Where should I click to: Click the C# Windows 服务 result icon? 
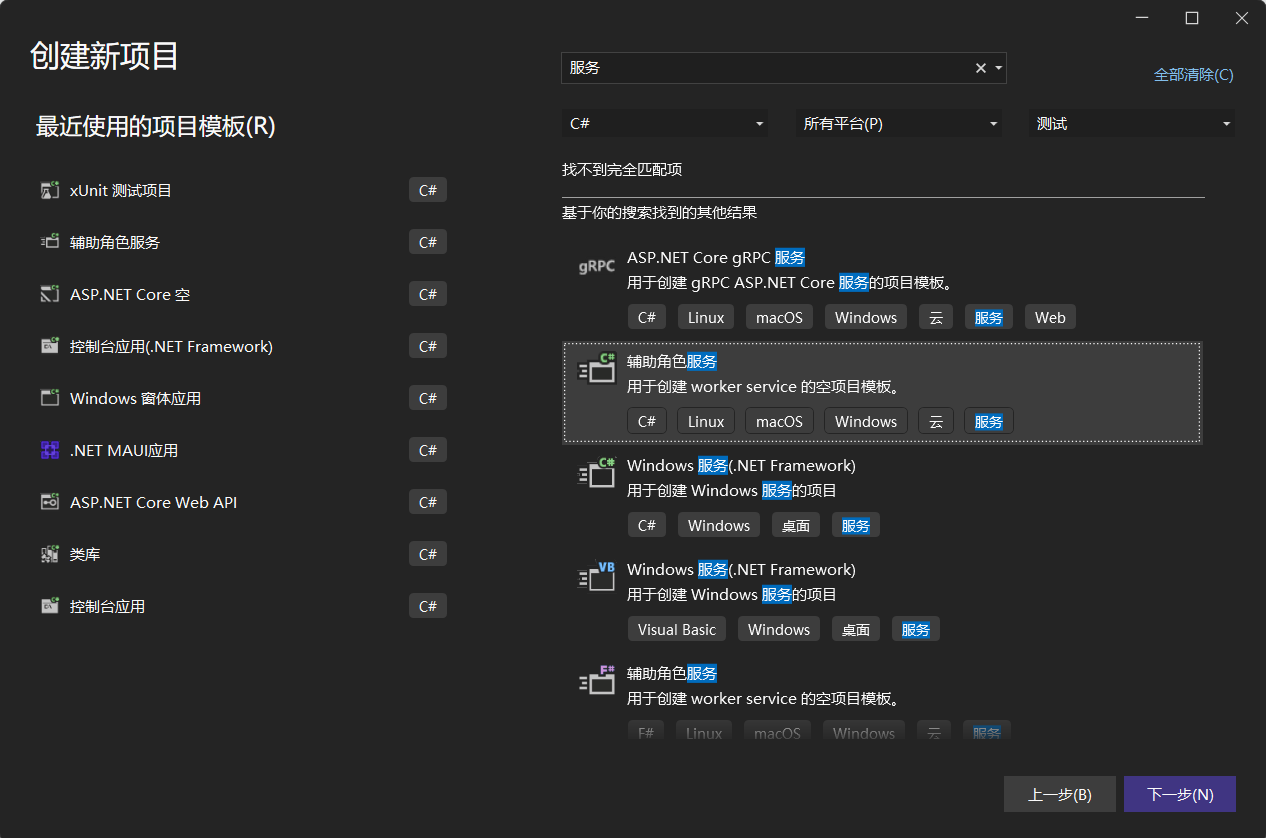pos(597,472)
